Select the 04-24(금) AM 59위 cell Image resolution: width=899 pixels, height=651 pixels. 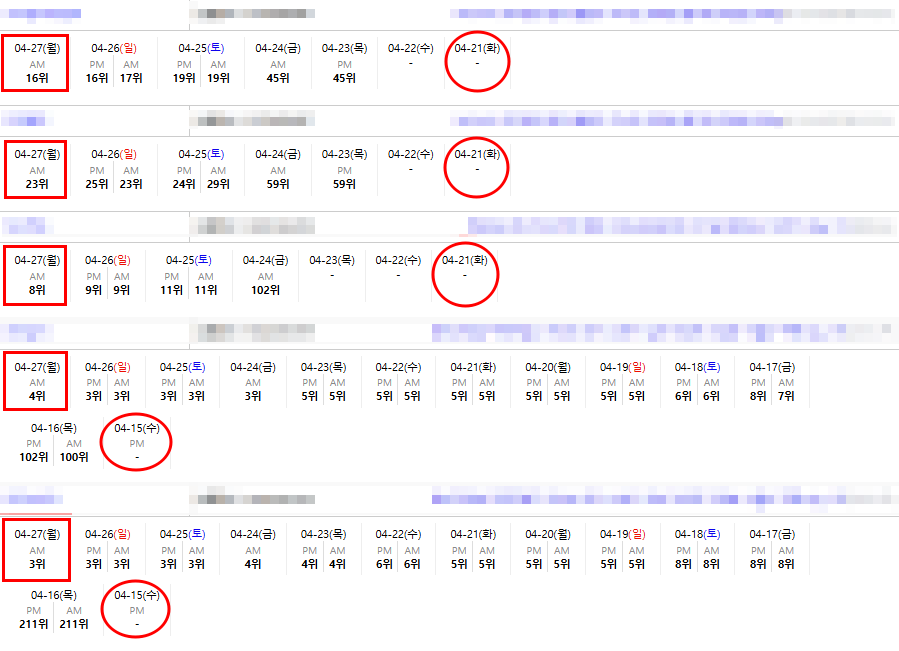click(278, 184)
